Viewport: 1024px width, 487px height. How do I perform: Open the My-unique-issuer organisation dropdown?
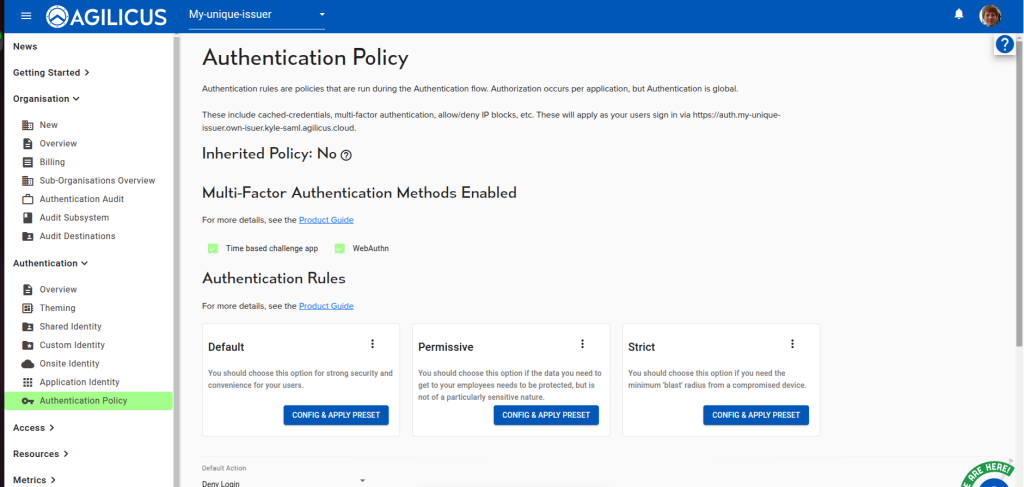(x=257, y=15)
